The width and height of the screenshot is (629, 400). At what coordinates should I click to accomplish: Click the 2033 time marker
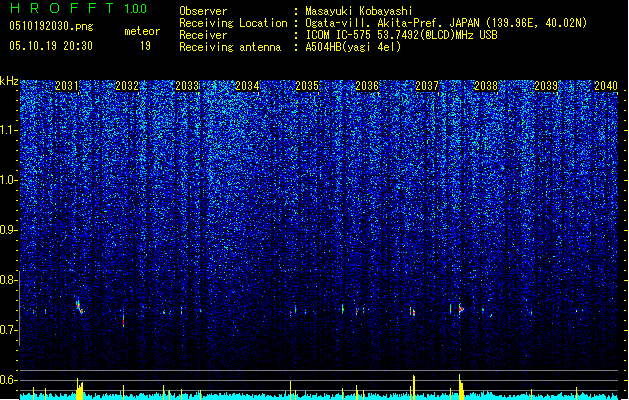pyautogui.click(x=187, y=86)
